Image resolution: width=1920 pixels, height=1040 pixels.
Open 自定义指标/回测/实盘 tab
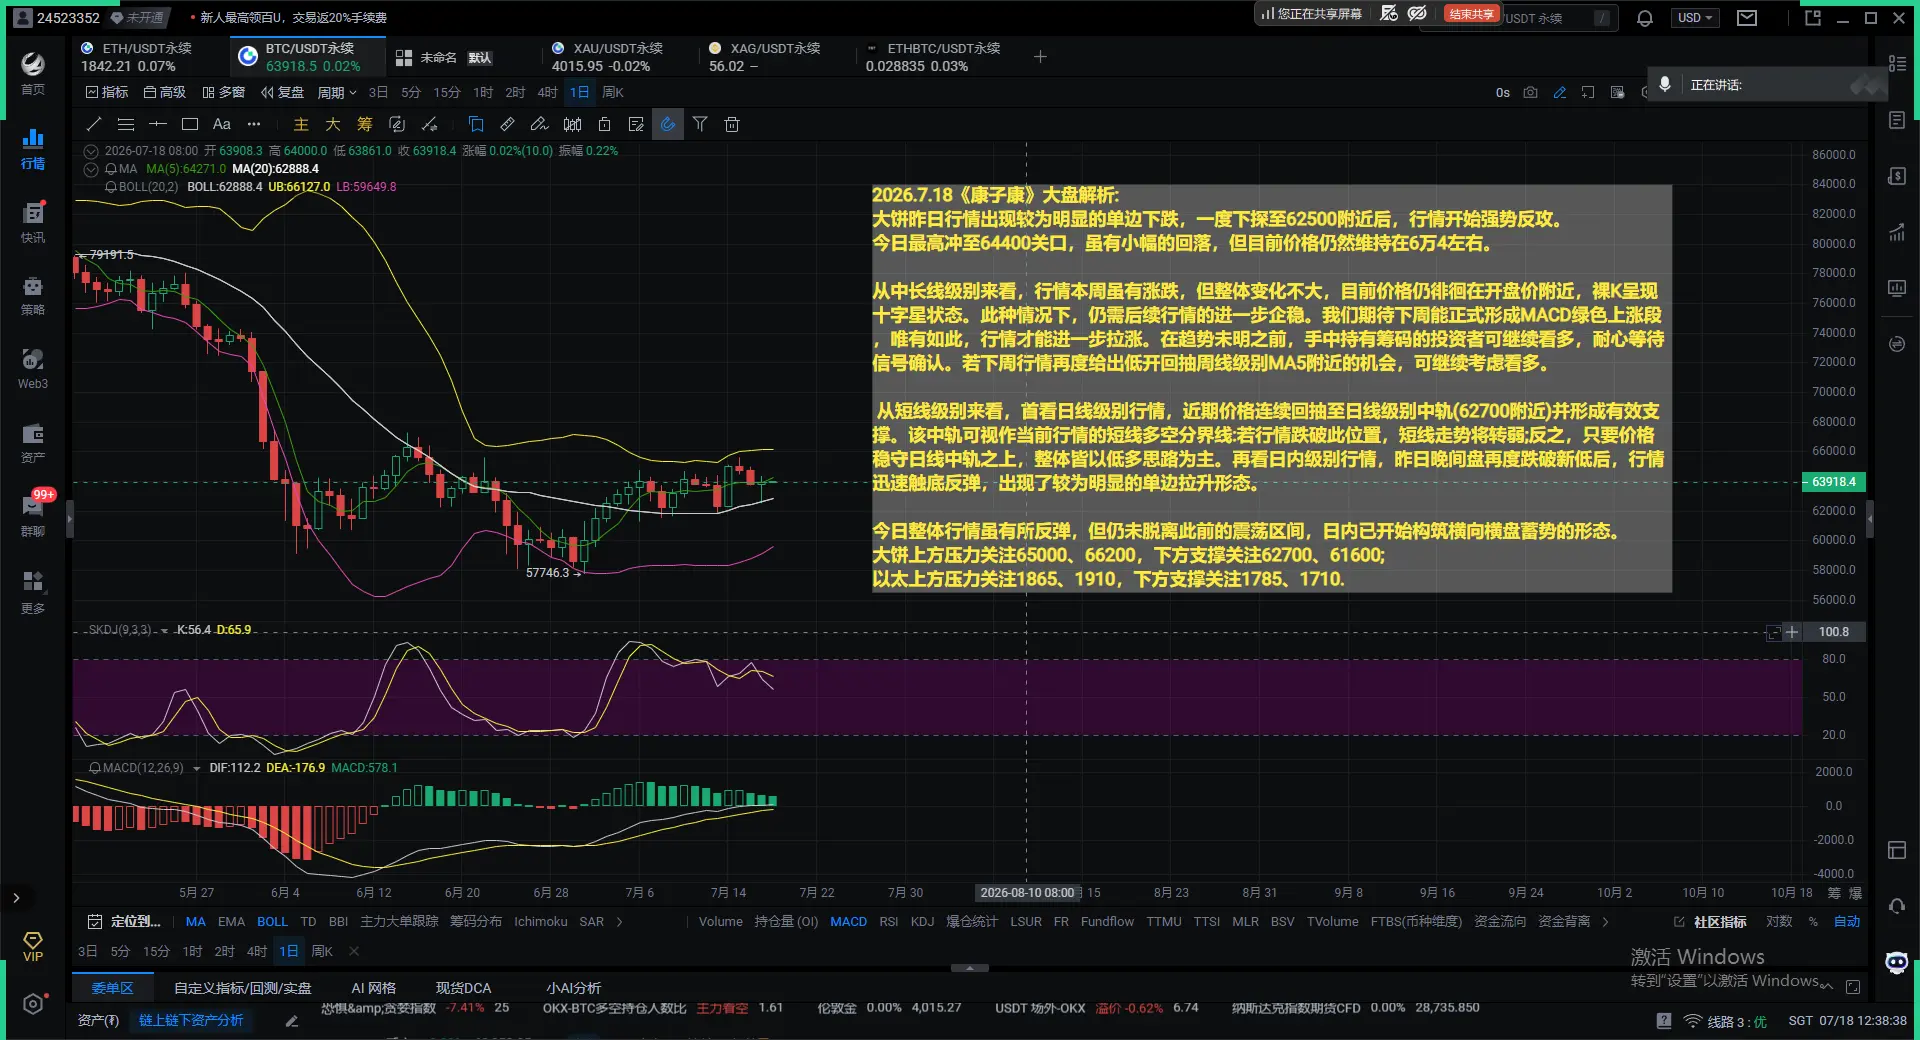coord(243,988)
